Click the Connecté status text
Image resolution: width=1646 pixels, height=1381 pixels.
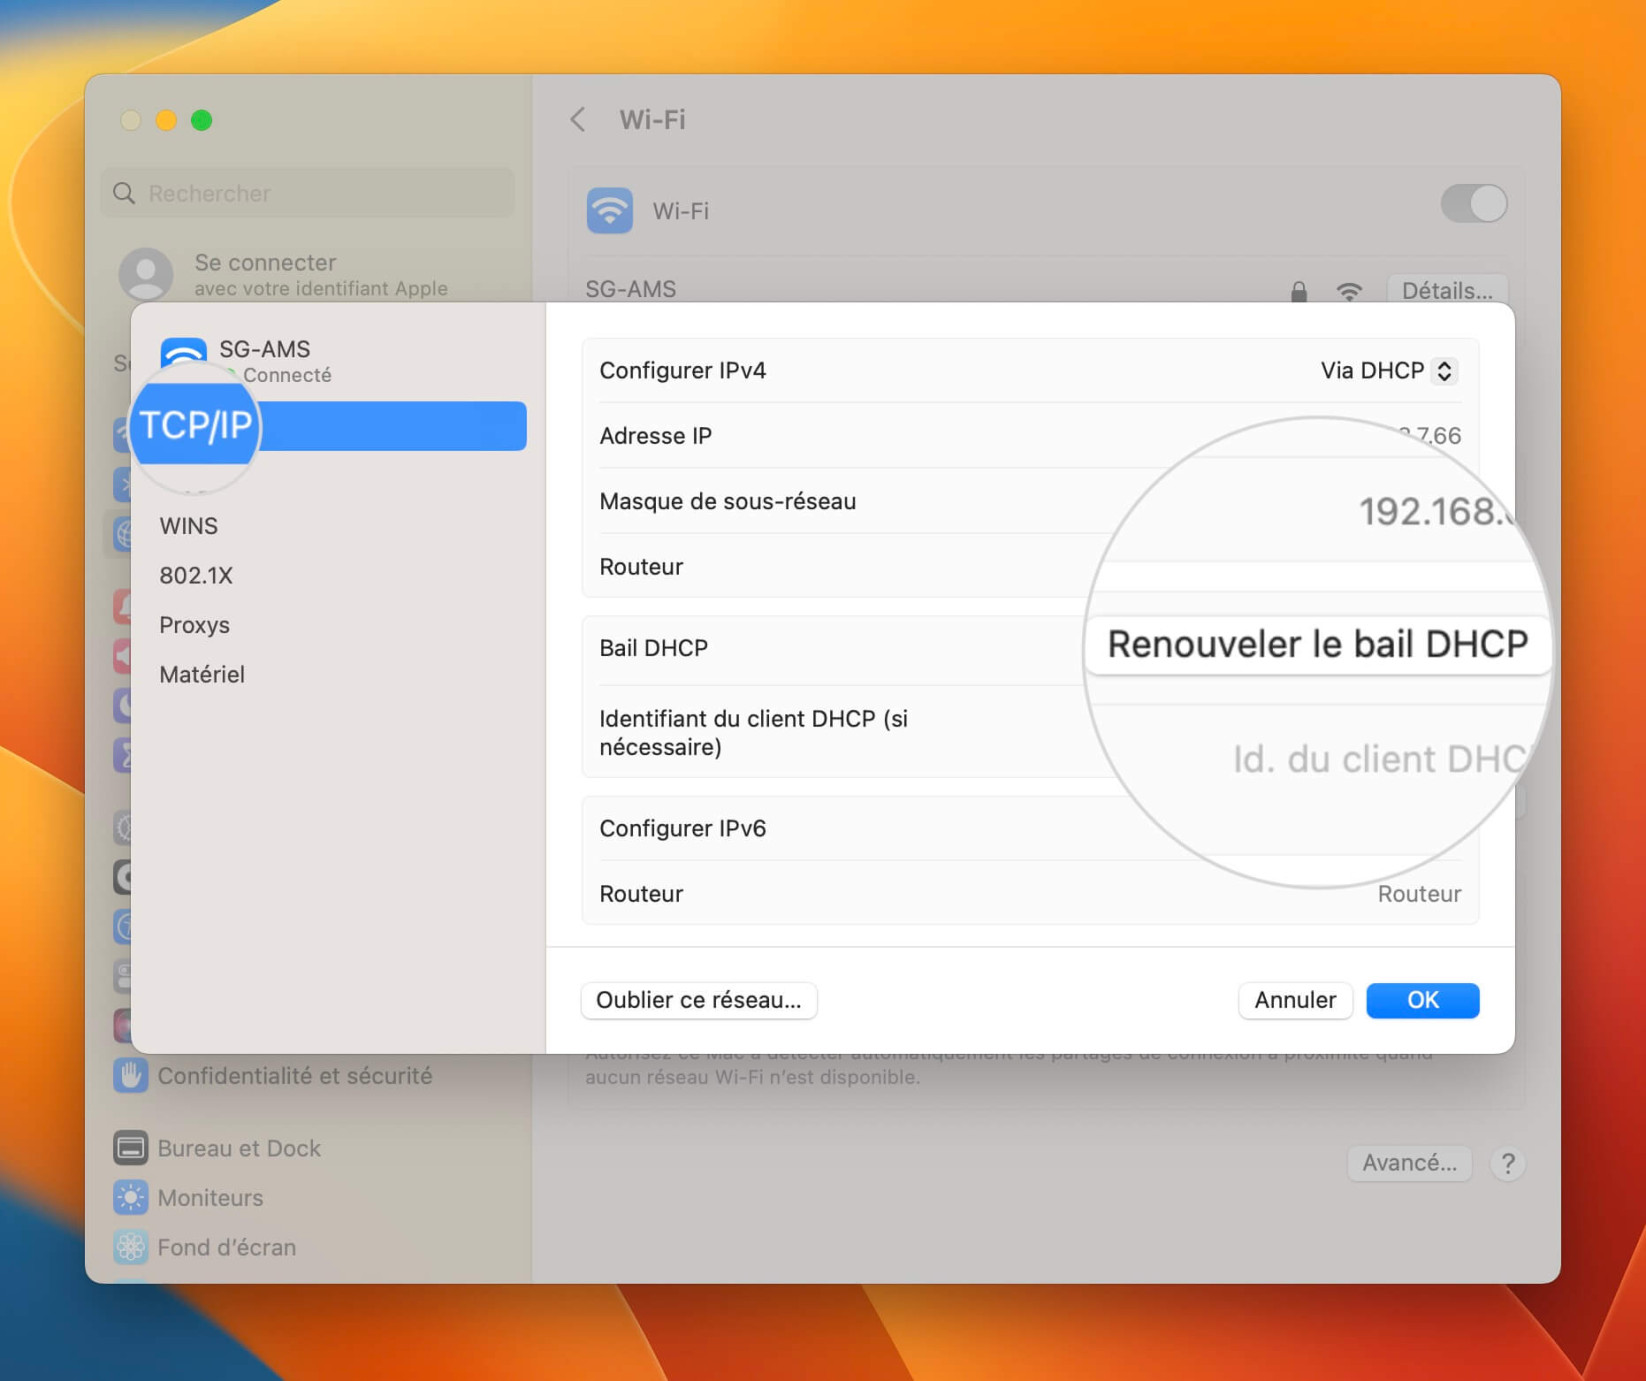pyautogui.click(x=287, y=375)
